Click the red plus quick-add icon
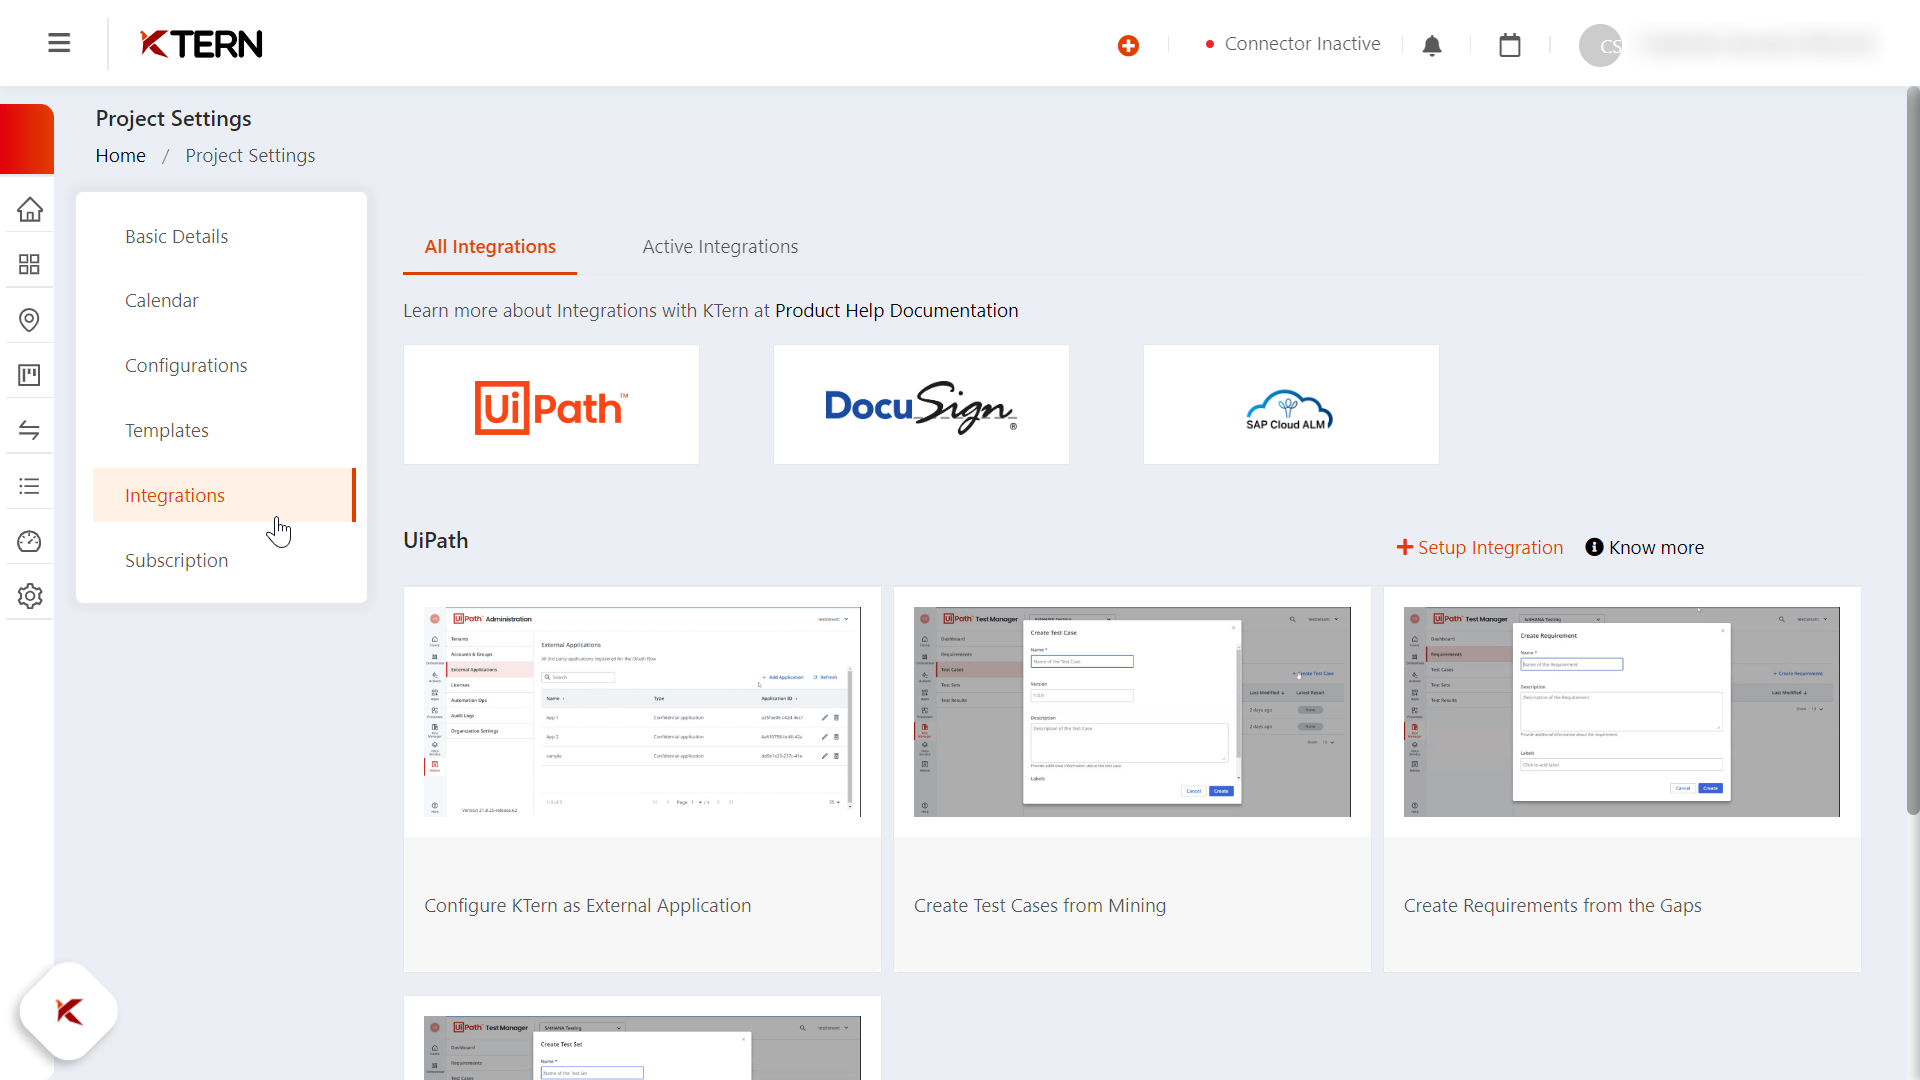1920x1080 pixels. pyautogui.click(x=1128, y=45)
